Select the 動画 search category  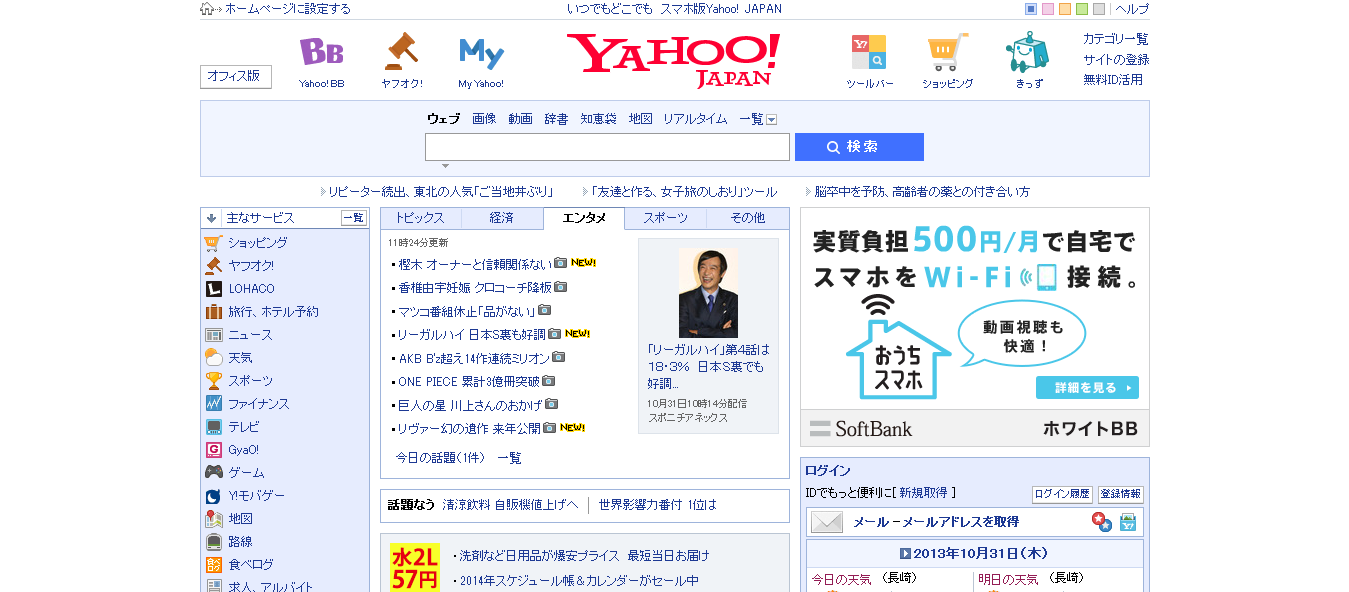[520, 119]
